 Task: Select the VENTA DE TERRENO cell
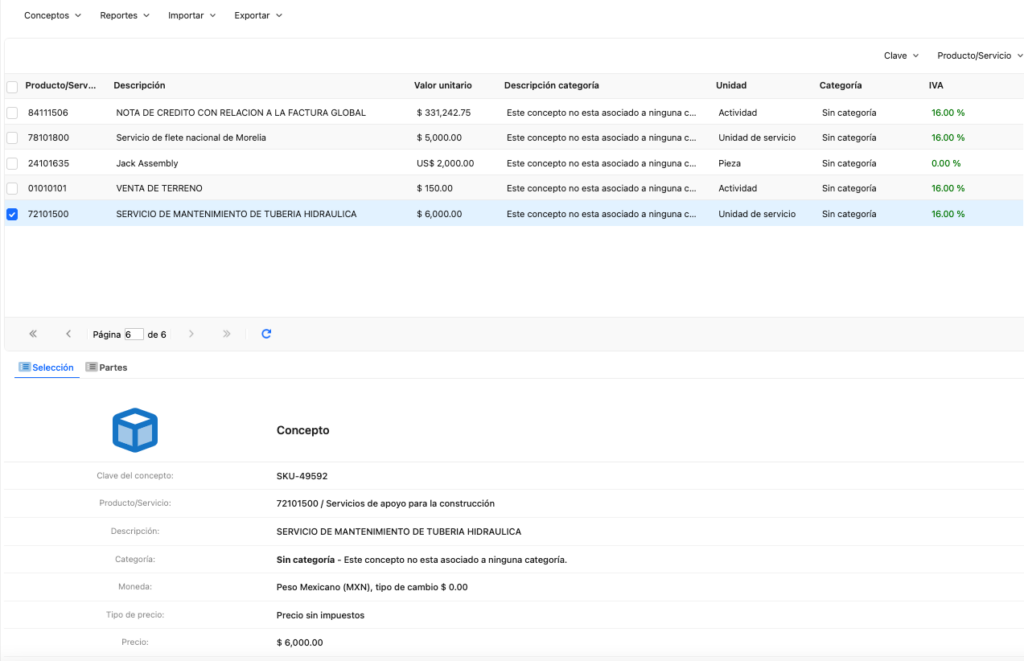(159, 189)
